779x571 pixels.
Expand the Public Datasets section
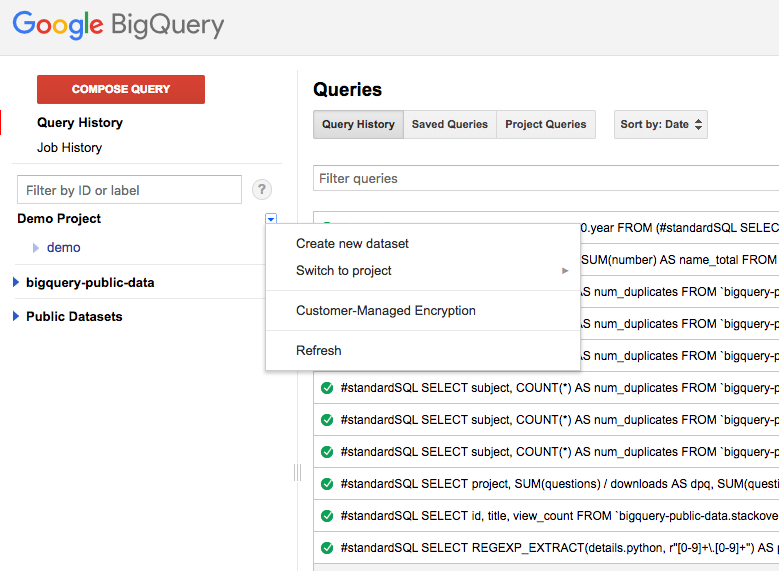pyautogui.click(x=16, y=317)
